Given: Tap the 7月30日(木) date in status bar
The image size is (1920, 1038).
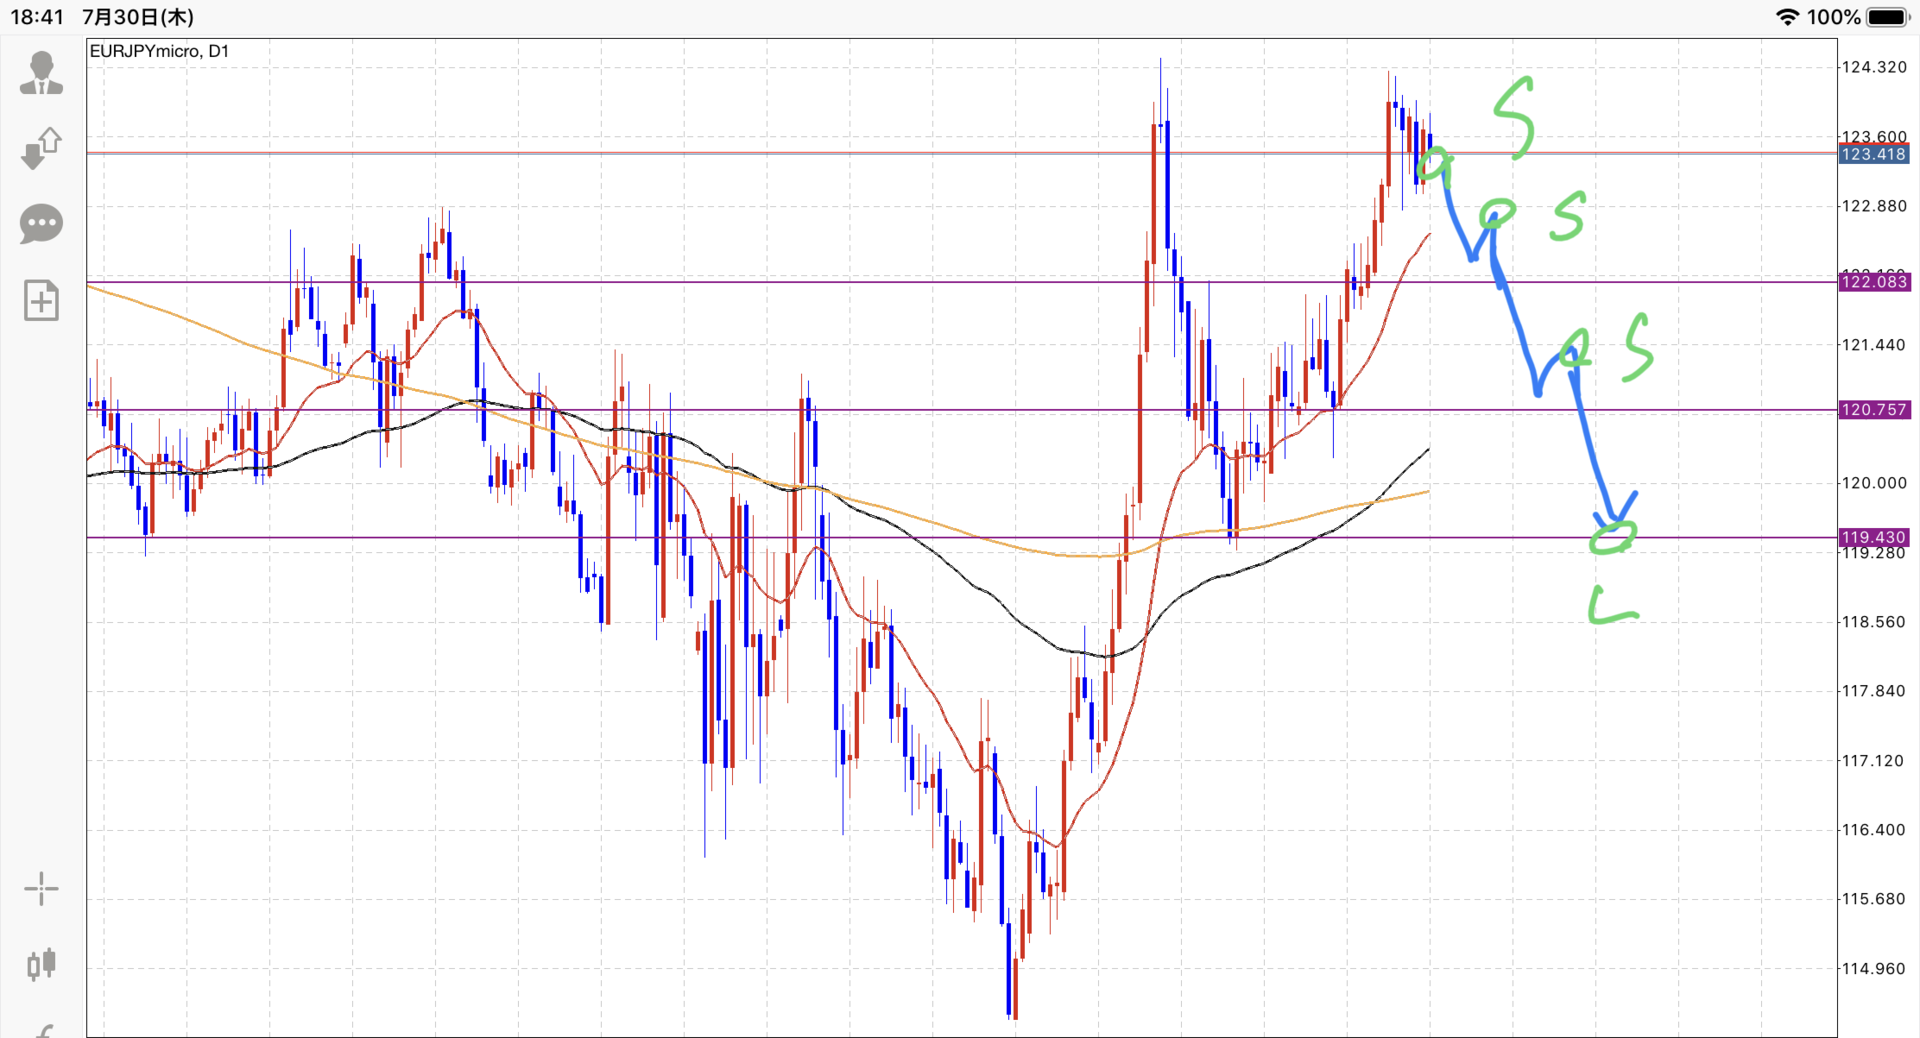Looking at the screenshot, I should (138, 17).
